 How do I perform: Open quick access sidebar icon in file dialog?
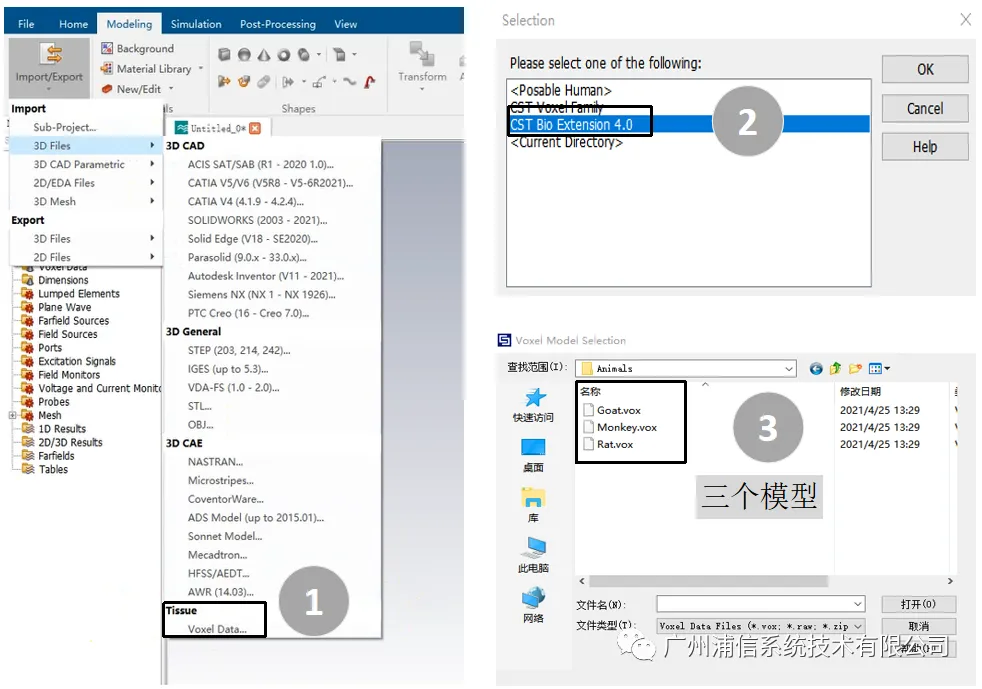coord(533,398)
